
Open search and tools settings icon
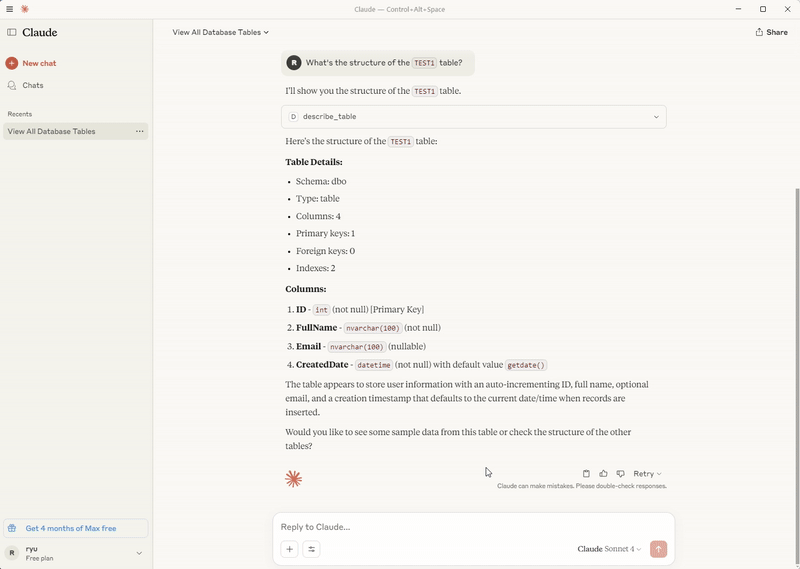[x=311, y=549]
